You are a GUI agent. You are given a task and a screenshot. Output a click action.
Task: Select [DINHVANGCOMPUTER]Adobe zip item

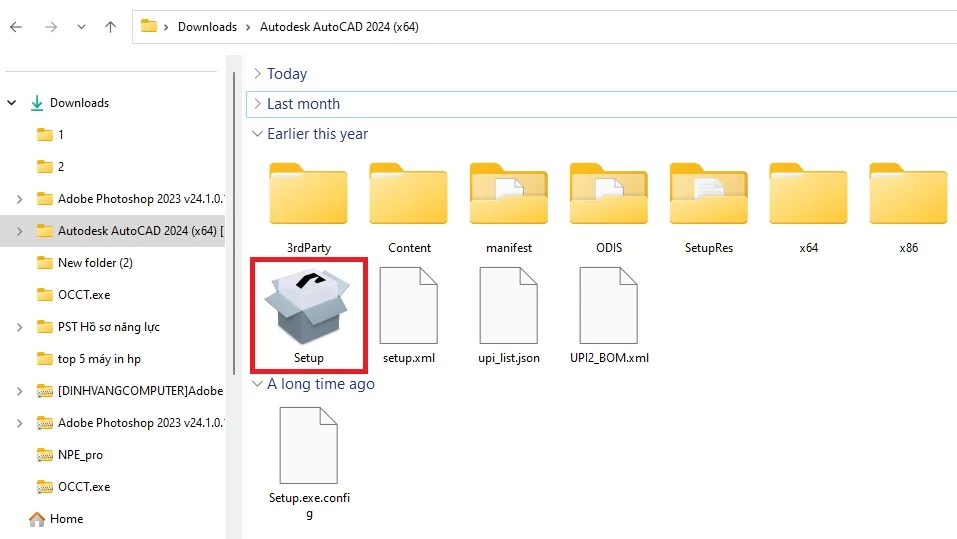pos(130,391)
